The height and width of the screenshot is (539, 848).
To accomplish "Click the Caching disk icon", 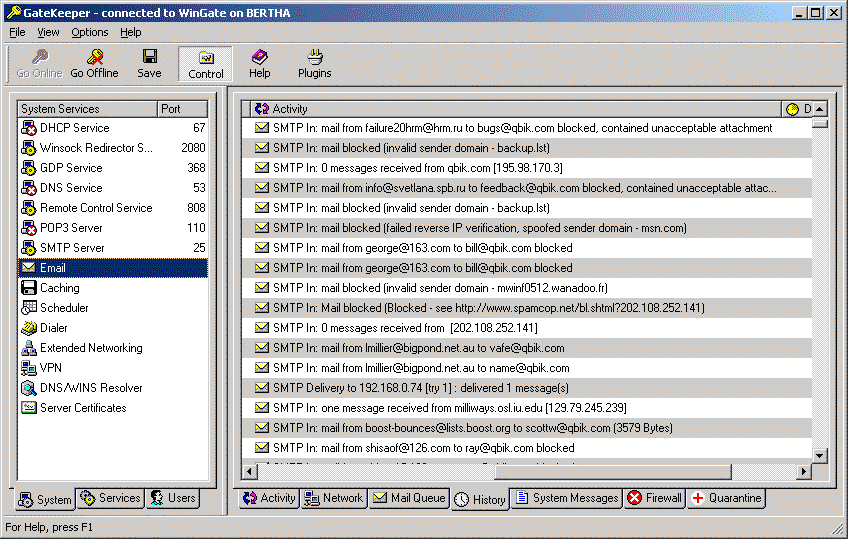I will tap(29, 288).
